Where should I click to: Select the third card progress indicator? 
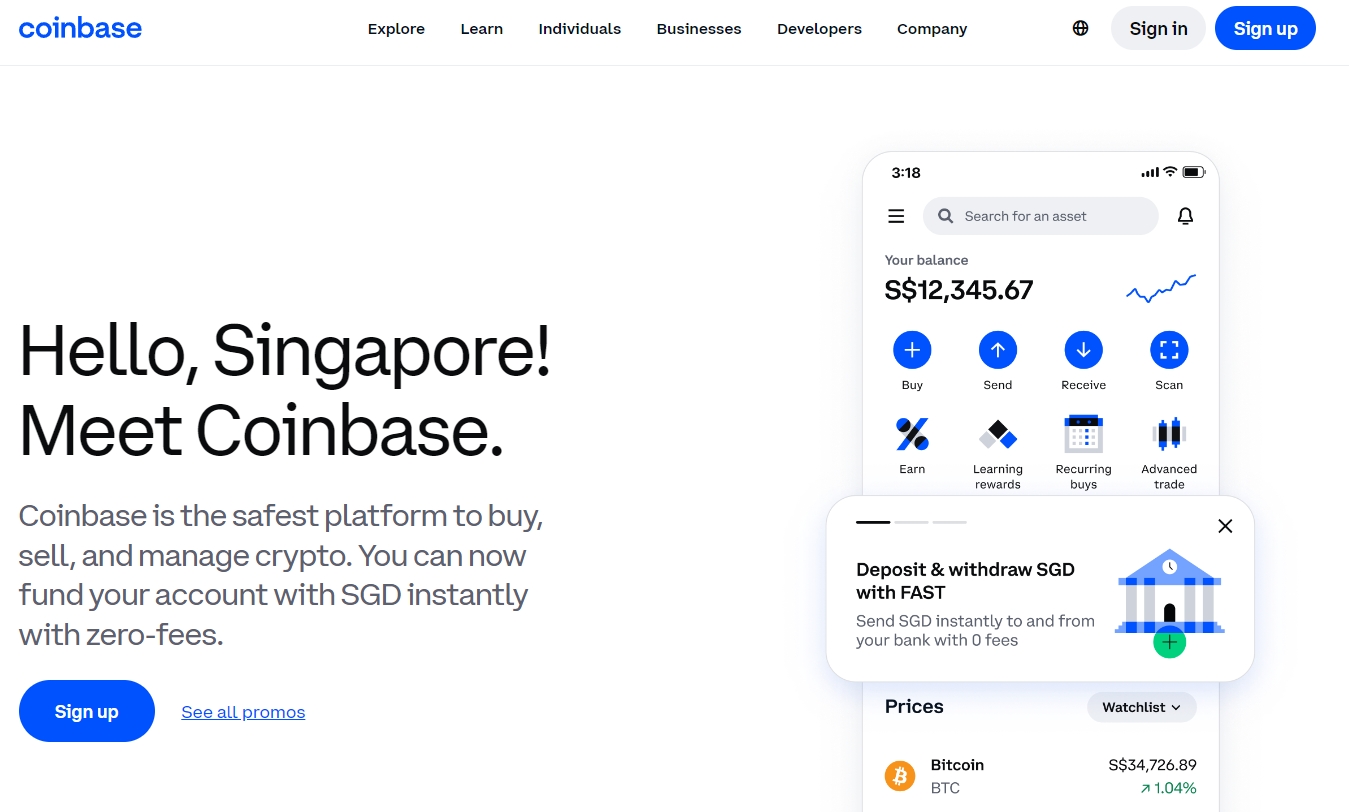(x=949, y=522)
